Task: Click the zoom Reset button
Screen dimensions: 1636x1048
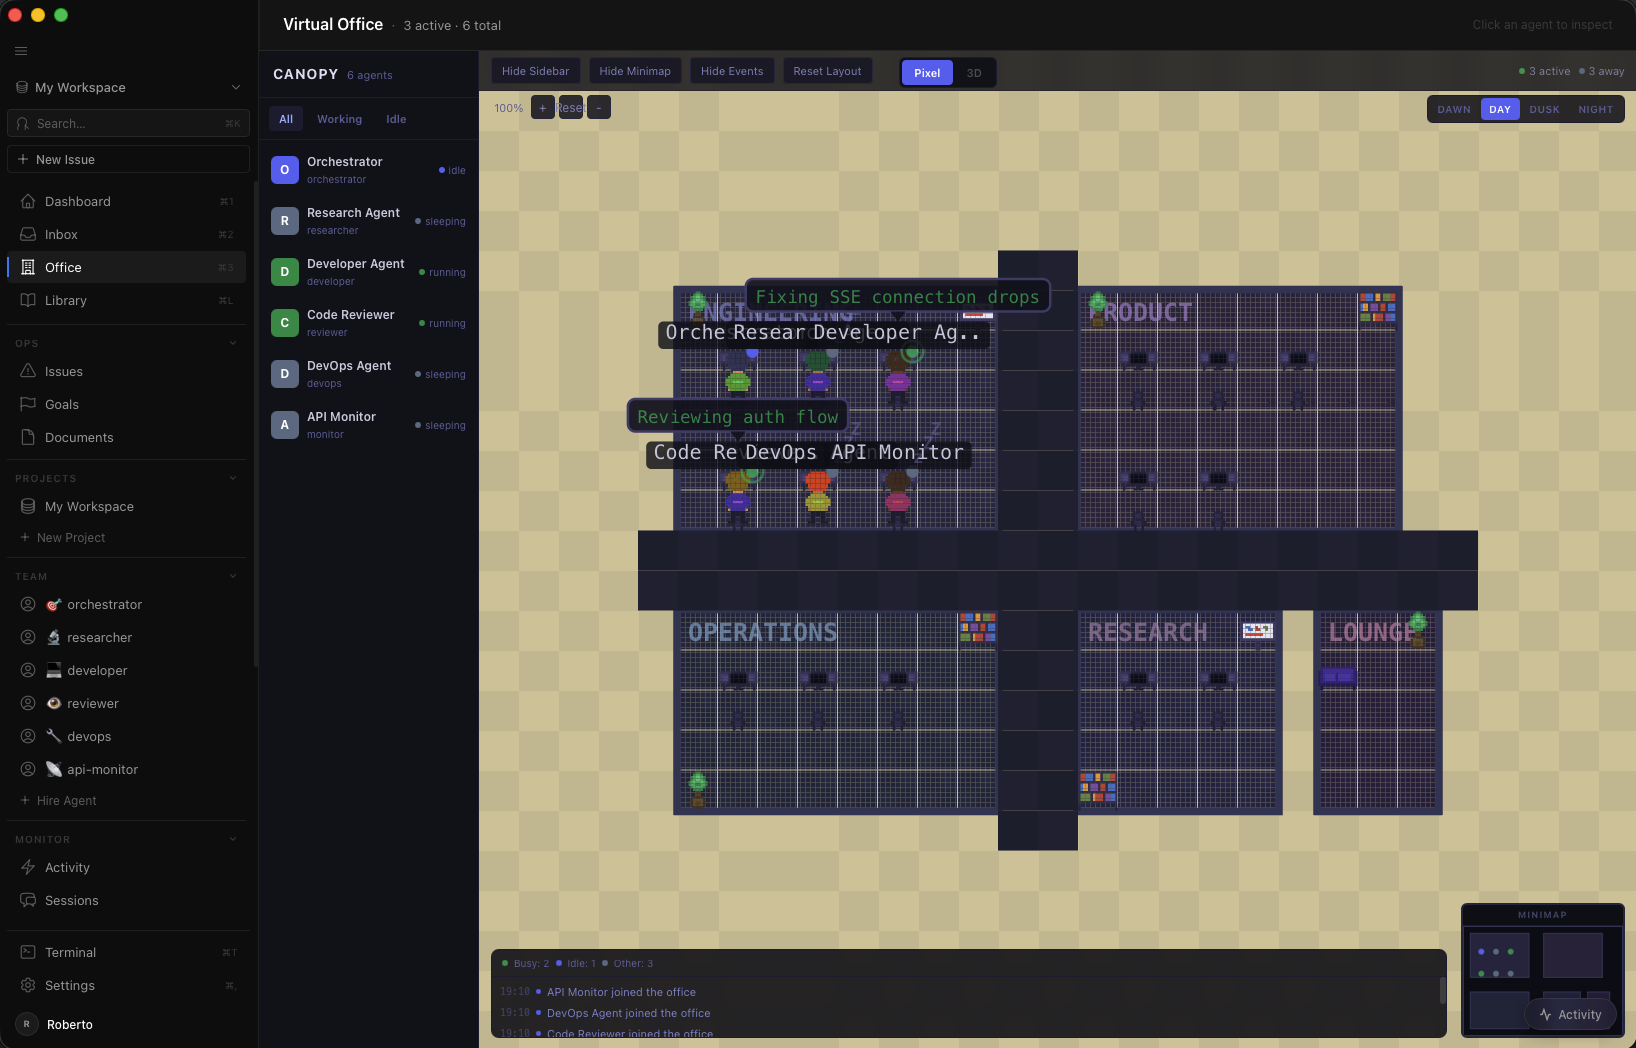Action: (x=571, y=107)
